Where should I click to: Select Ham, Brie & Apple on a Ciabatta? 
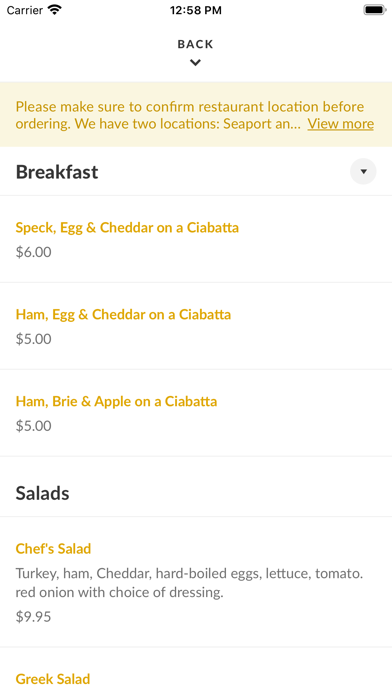pyautogui.click(x=196, y=413)
